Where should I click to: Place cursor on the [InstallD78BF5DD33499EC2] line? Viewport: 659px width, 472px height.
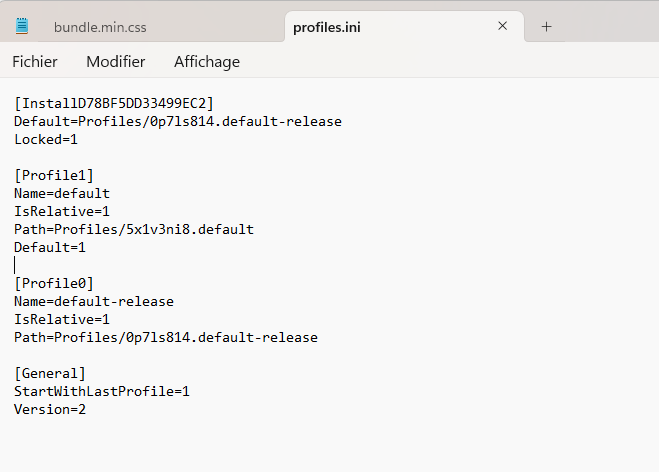(x=114, y=103)
